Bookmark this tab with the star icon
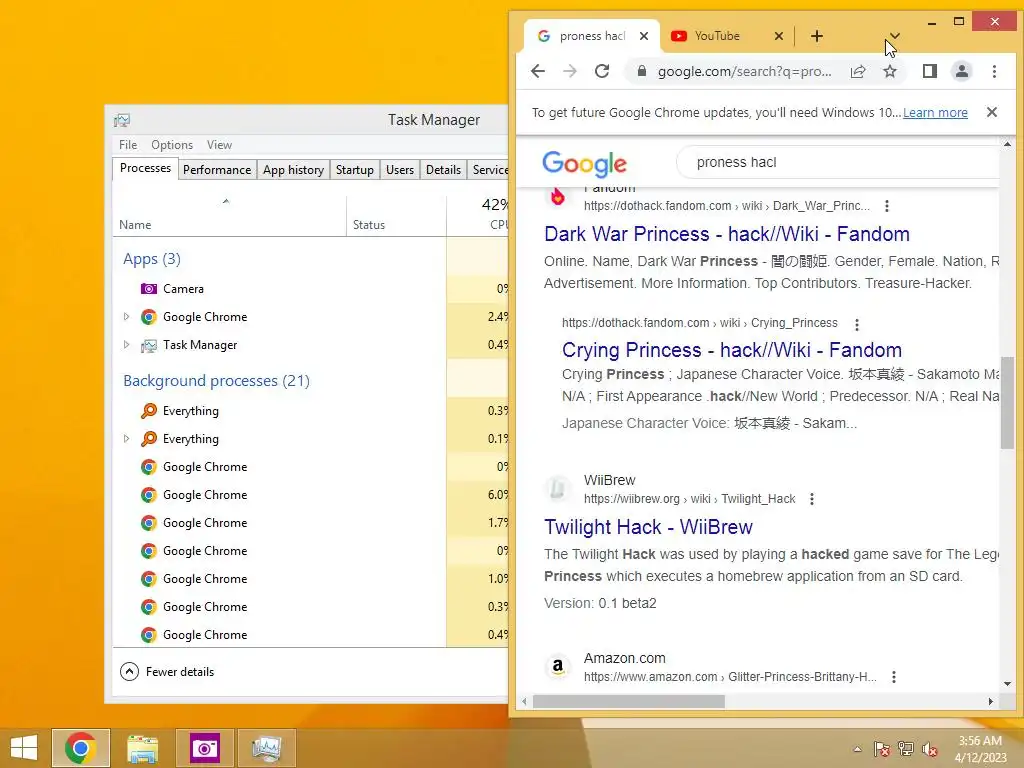This screenshot has width=1024, height=768. 890,71
